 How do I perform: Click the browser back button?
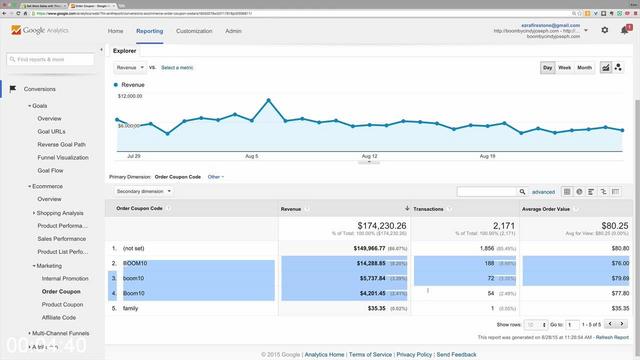4,13
